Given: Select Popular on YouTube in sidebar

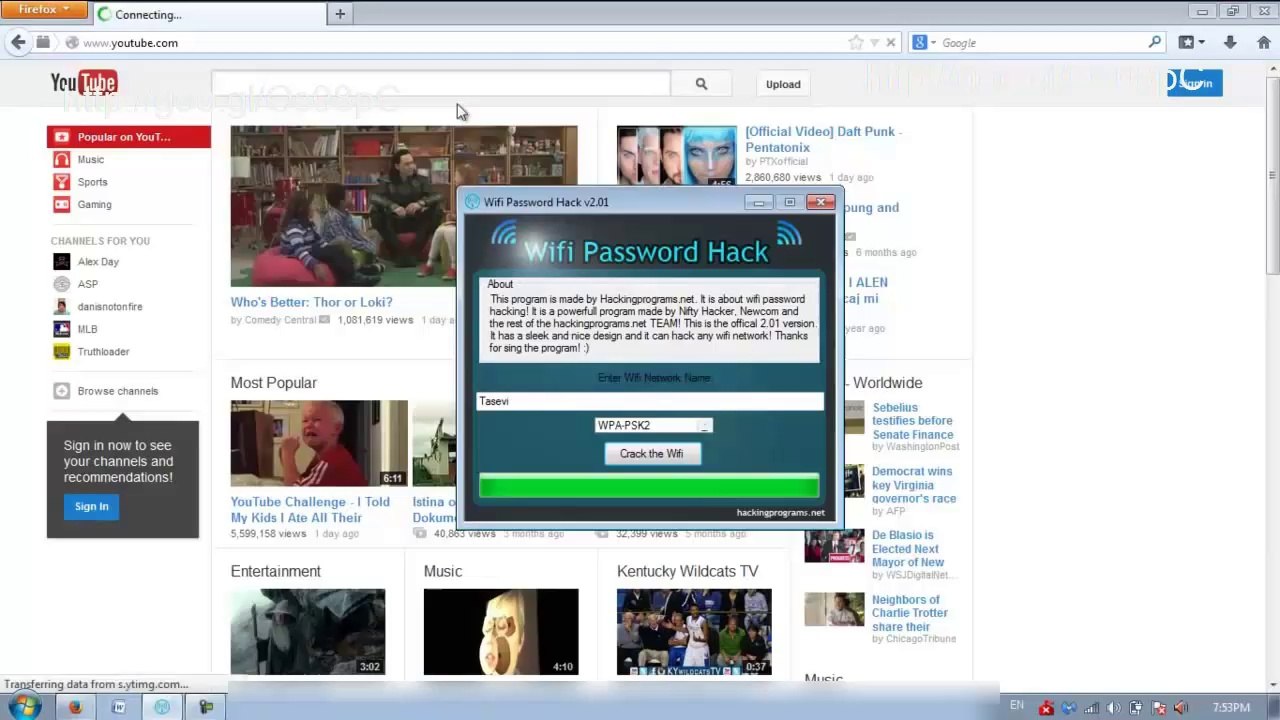Looking at the screenshot, I should pos(128,137).
